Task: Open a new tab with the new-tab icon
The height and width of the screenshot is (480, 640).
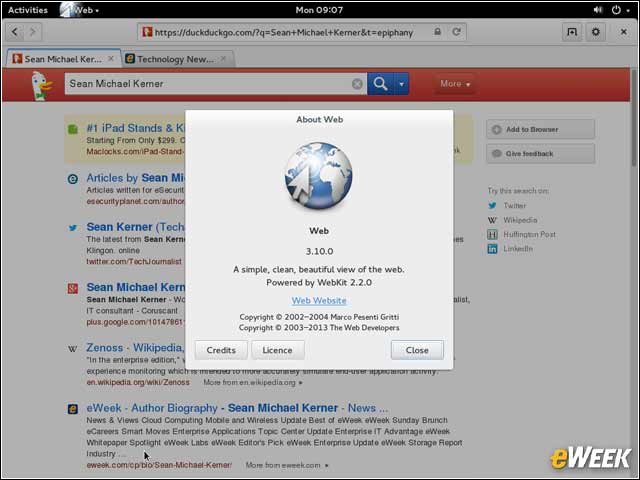Action: point(572,31)
